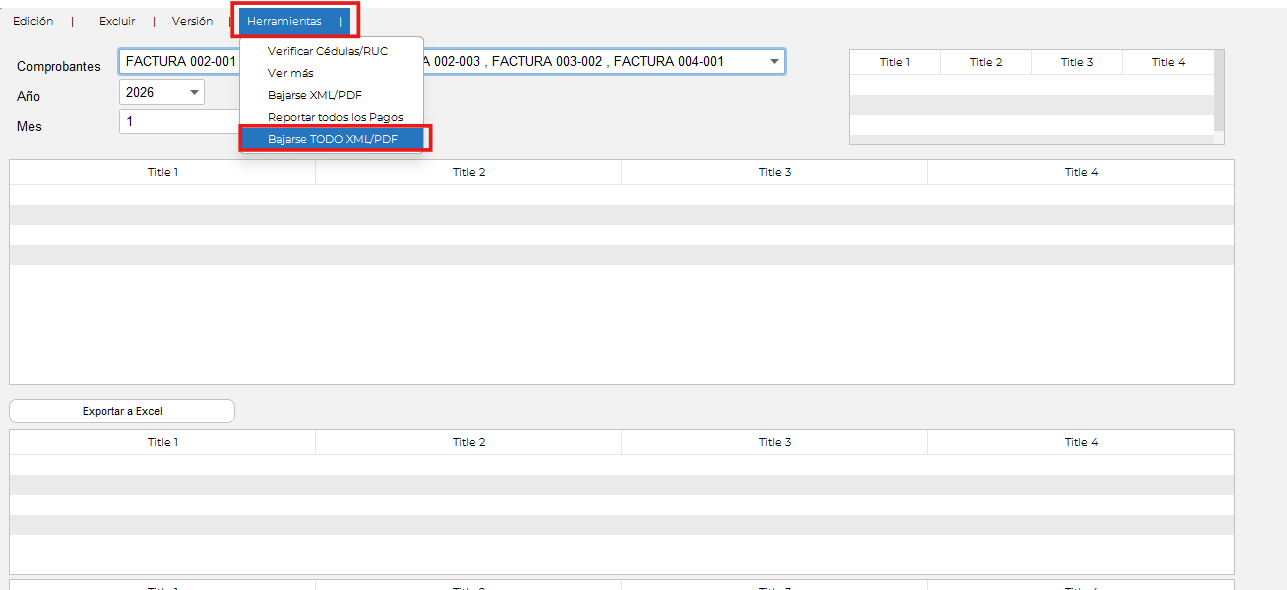Select the Bajarse XML/PDF menu entry
The height and width of the screenshot is (590, 1287).
point(315,95)
